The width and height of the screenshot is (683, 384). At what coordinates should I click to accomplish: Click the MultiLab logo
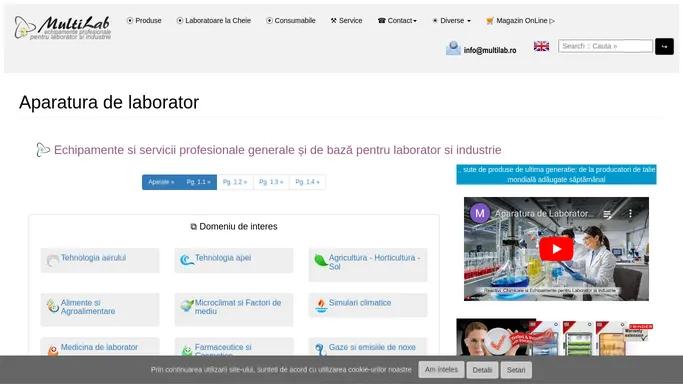(x=63, y=28)
